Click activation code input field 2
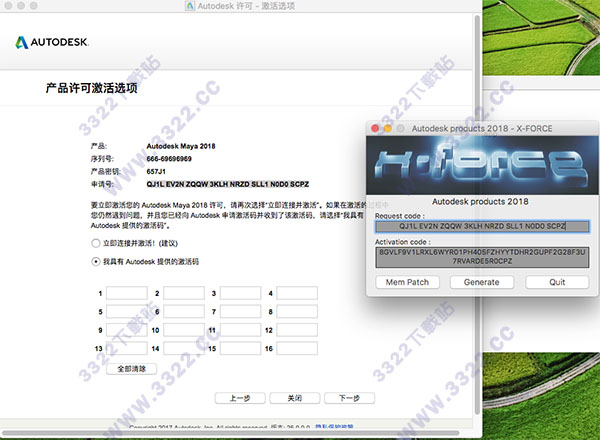This screenshot has width=600, height=440. (x=184, y=293)
